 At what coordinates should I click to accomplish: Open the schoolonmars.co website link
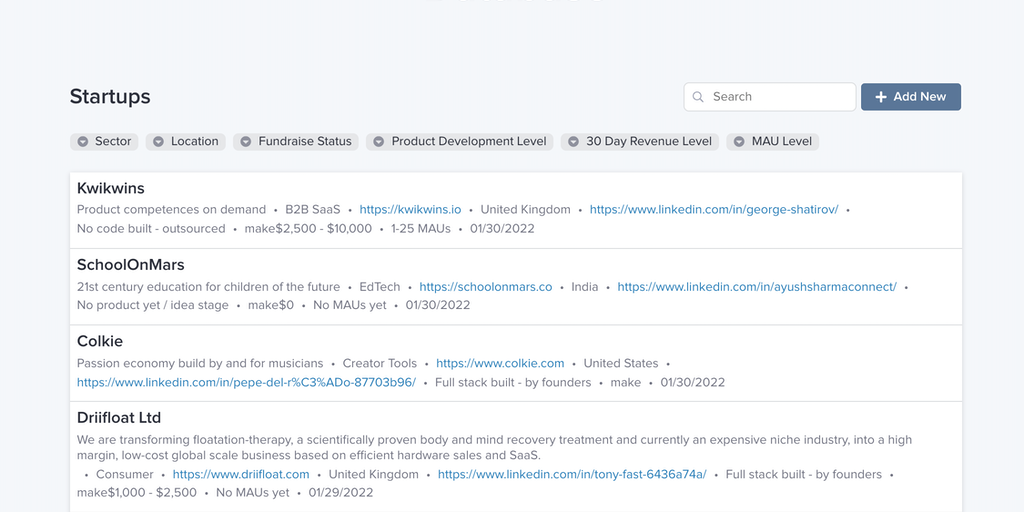(x=485, y=287)
